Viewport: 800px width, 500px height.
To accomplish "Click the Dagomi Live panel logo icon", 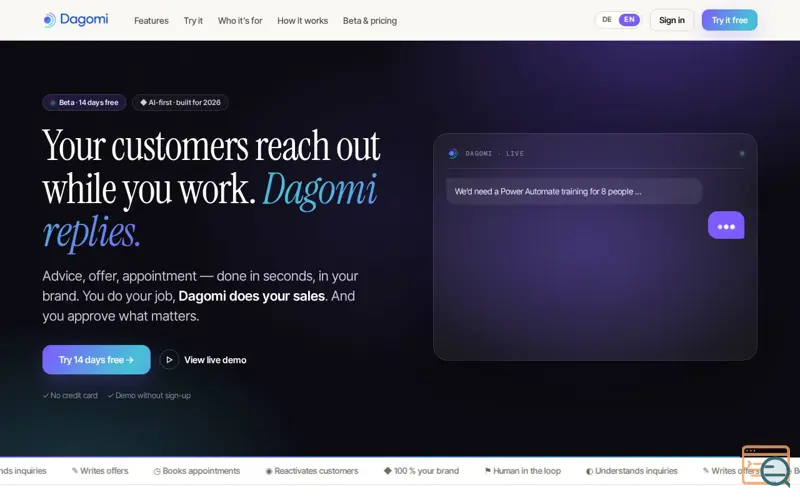I will 453,154.
